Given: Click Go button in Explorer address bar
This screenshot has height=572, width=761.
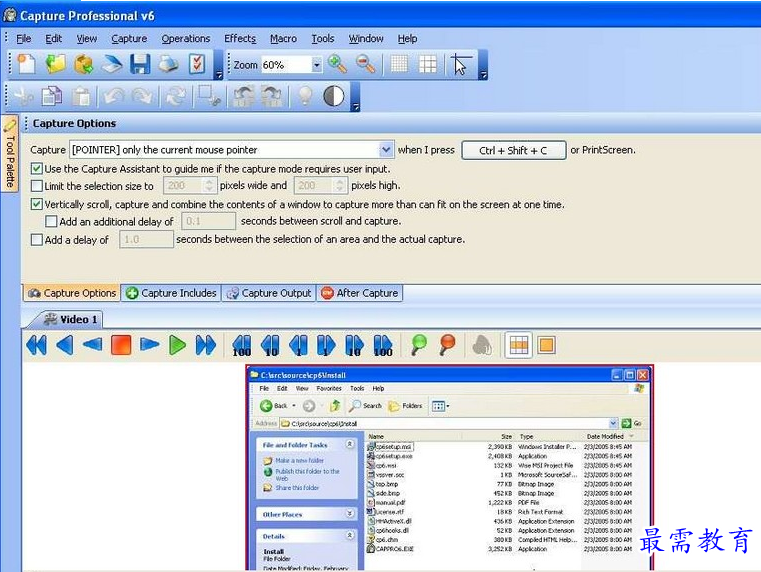Looking at the screenshot, I should pos(632,424).
